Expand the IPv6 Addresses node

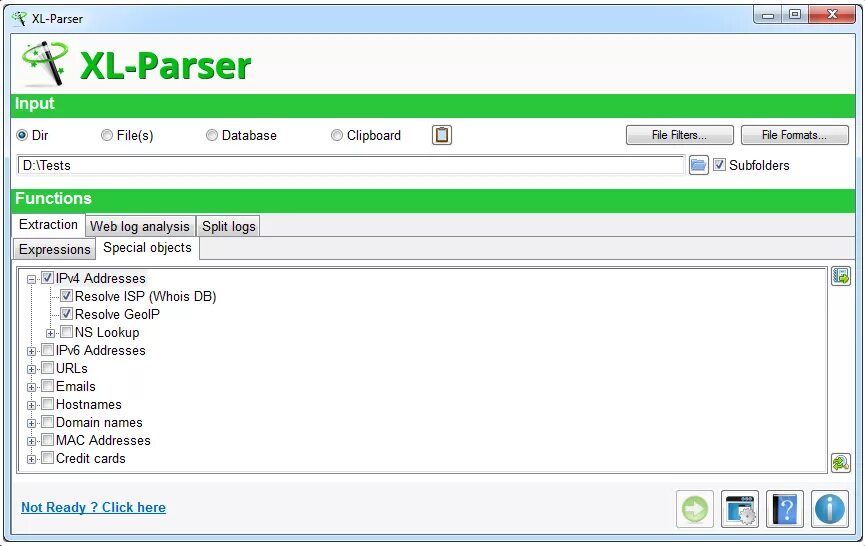click(x=31, y=351)
